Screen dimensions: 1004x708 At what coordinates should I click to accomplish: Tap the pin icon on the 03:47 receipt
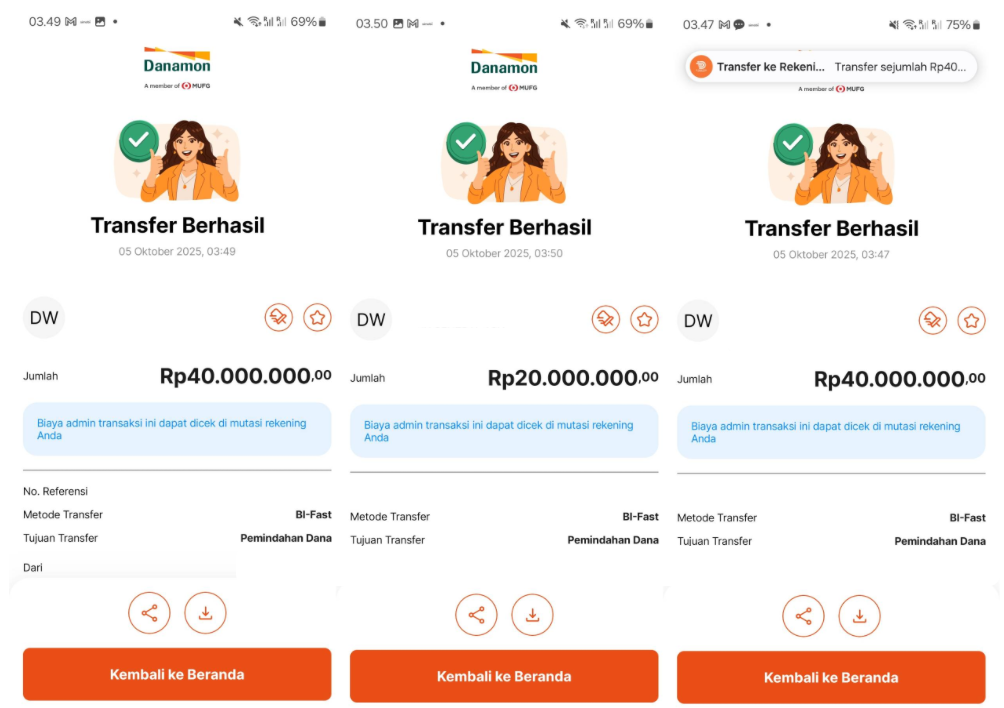point(932,321)
